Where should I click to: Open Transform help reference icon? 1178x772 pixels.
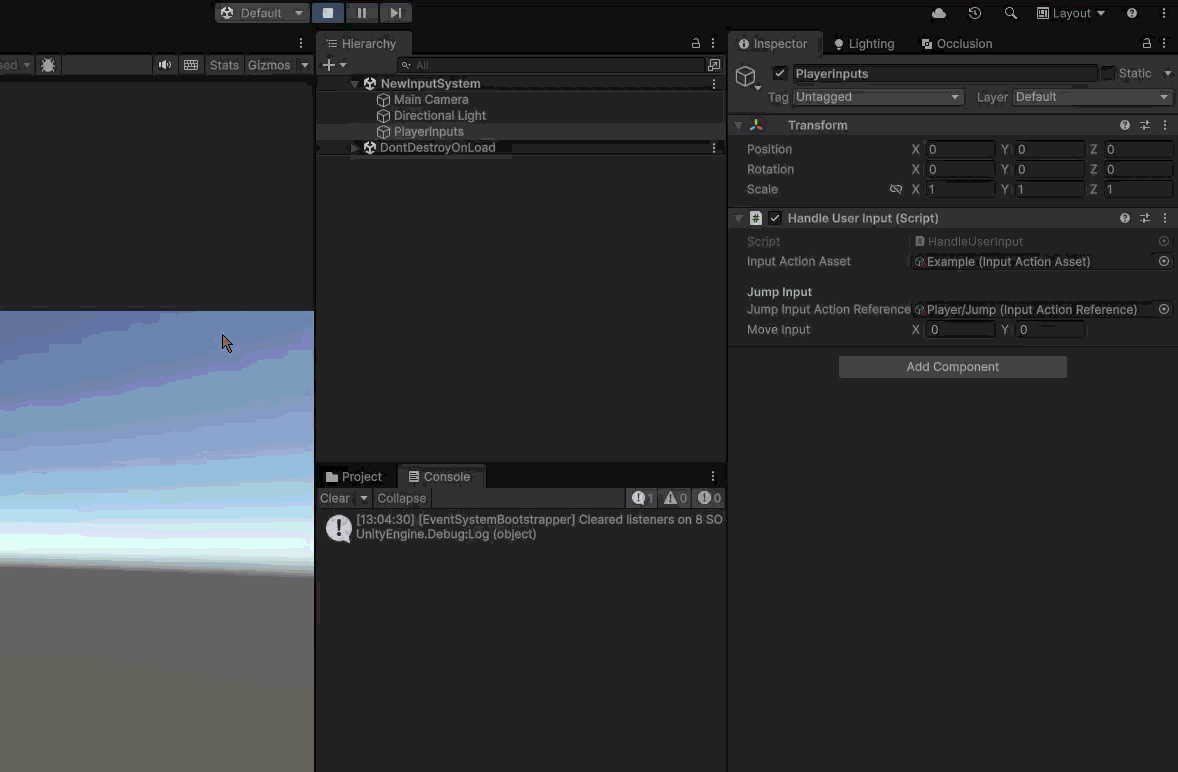point(1125,125)
